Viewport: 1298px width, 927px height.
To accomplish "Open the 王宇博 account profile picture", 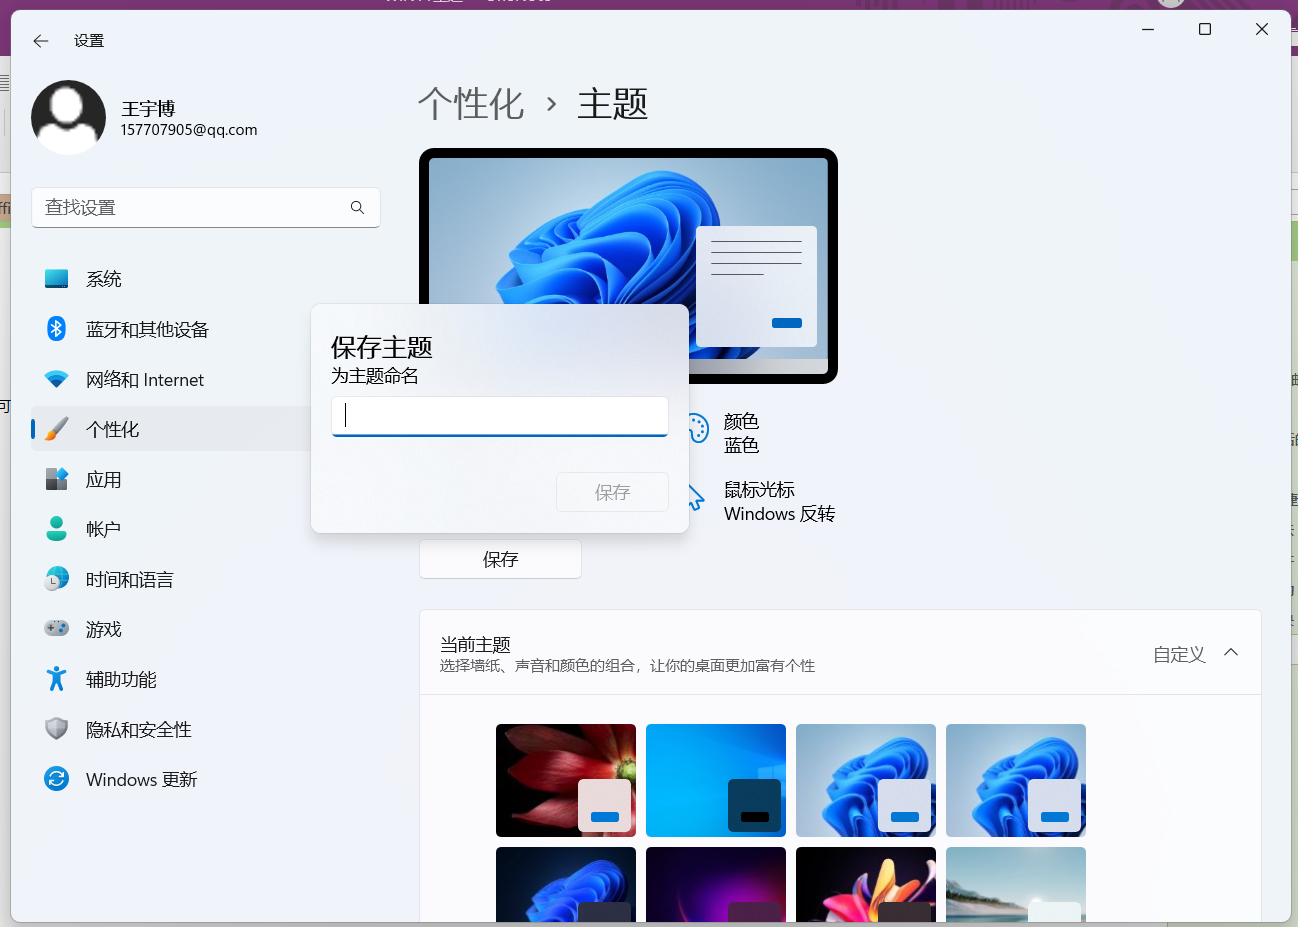I will coord(68,118).
